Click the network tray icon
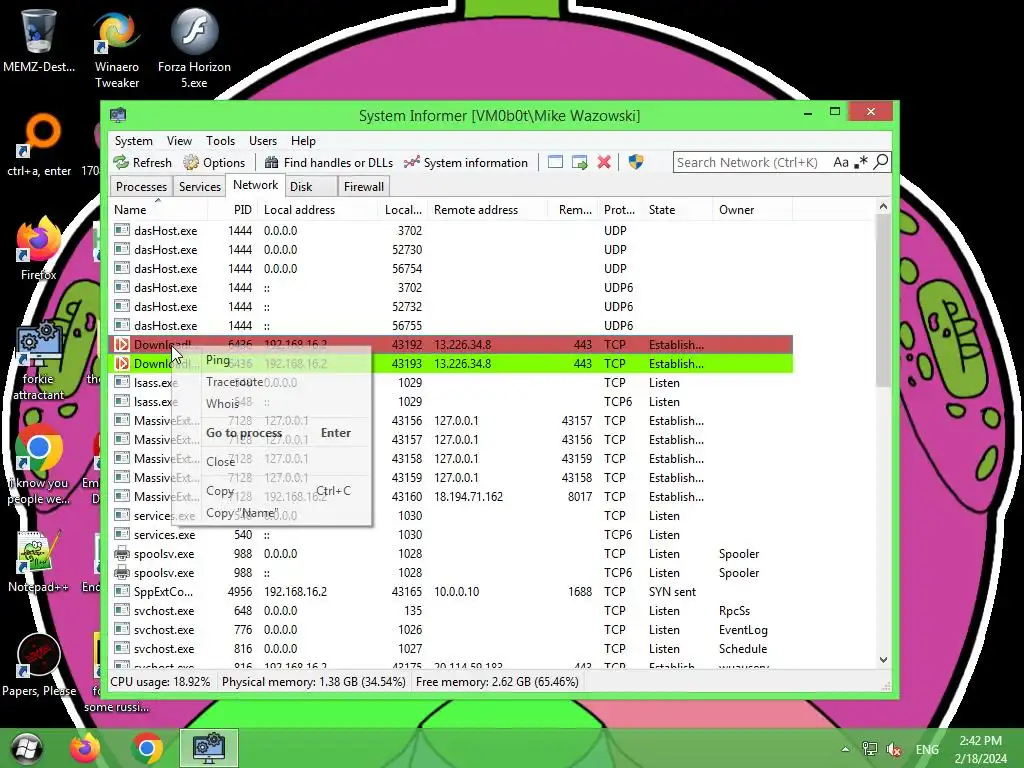Screen dimensions: 1024x768 click(869, 749)
